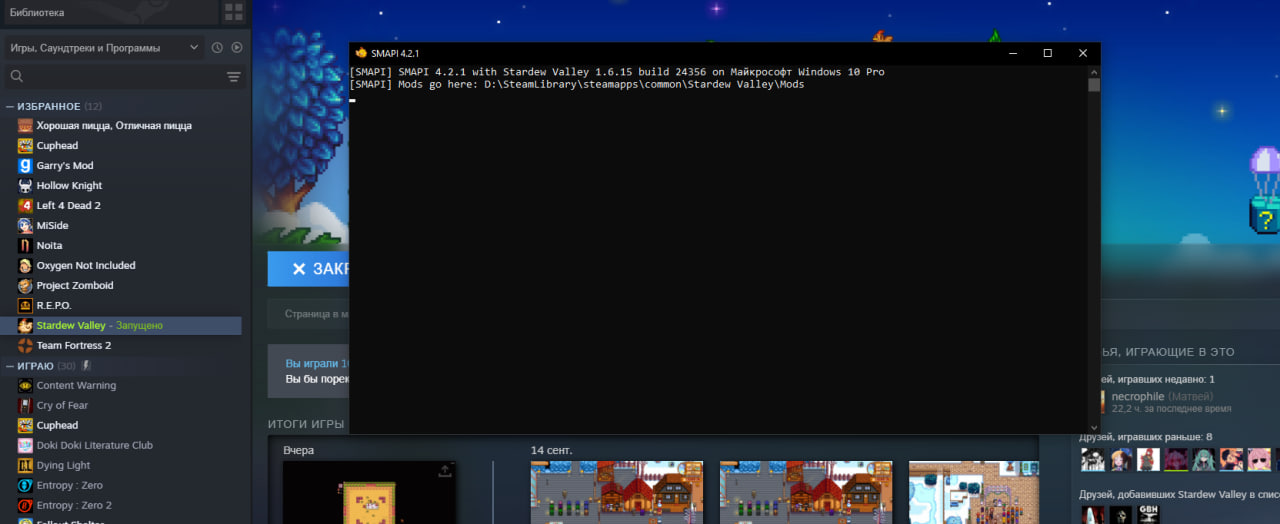1280x524 pixels.
Task: Select Хорошая пицца, Отличная пицца game icon
Action: click(25, 126)
